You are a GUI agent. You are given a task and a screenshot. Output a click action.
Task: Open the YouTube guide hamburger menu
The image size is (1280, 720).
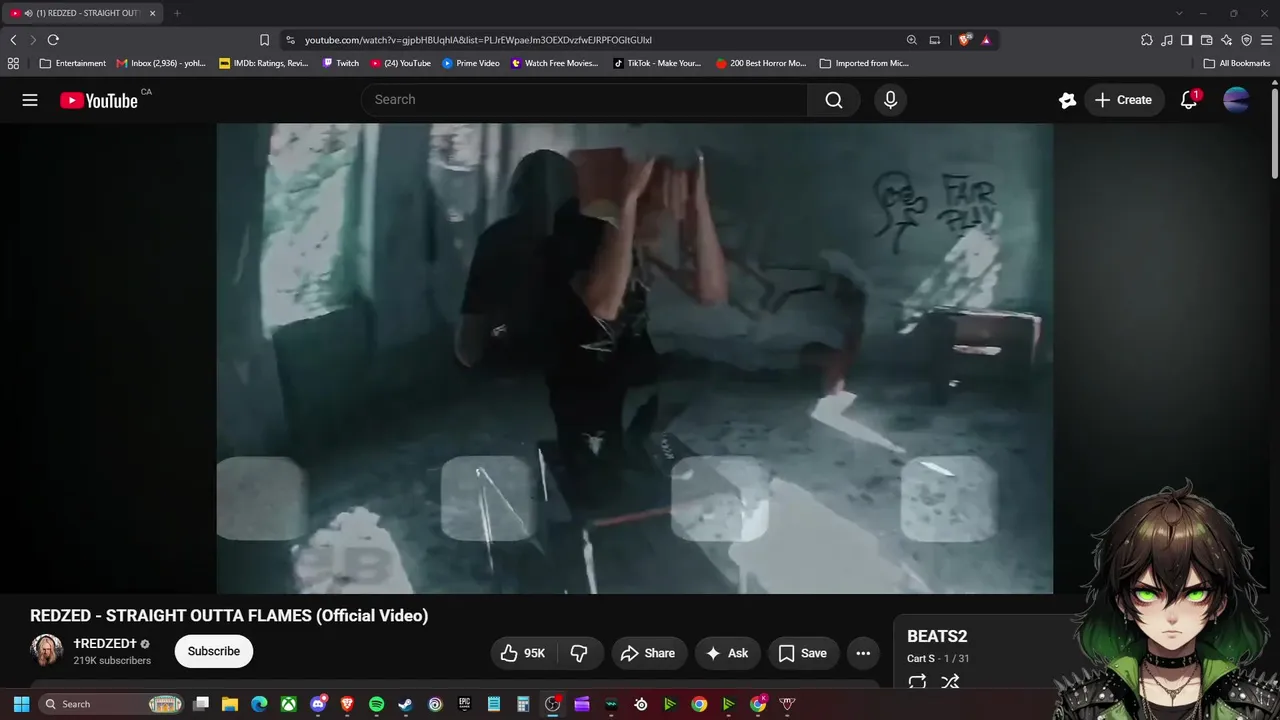pyautogui.click(x=30, y=100)
